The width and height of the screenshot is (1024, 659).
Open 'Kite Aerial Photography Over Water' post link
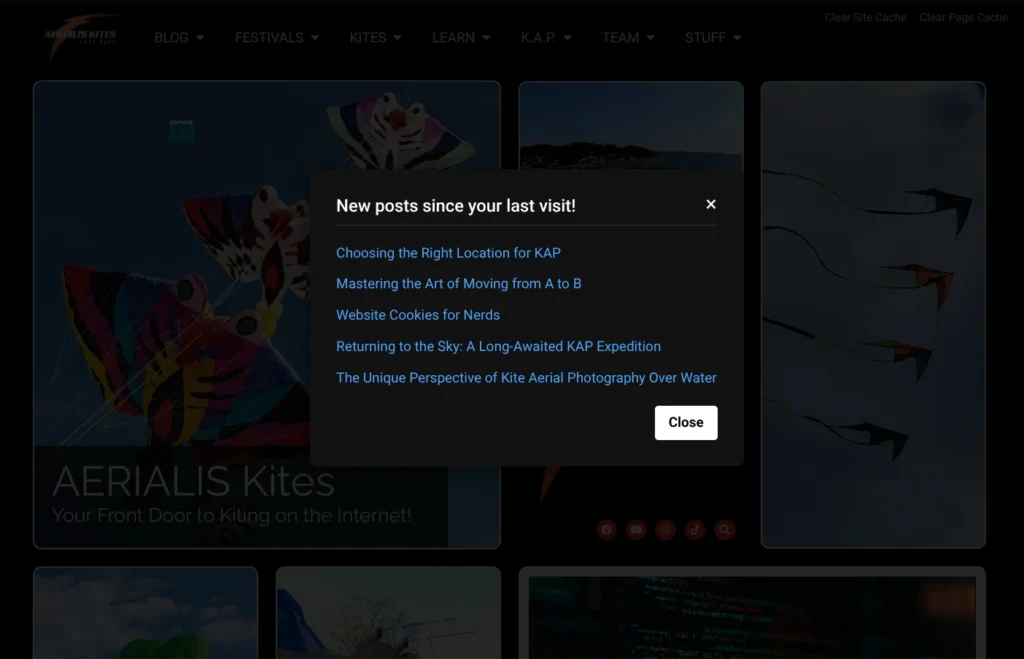pos(526,378)
